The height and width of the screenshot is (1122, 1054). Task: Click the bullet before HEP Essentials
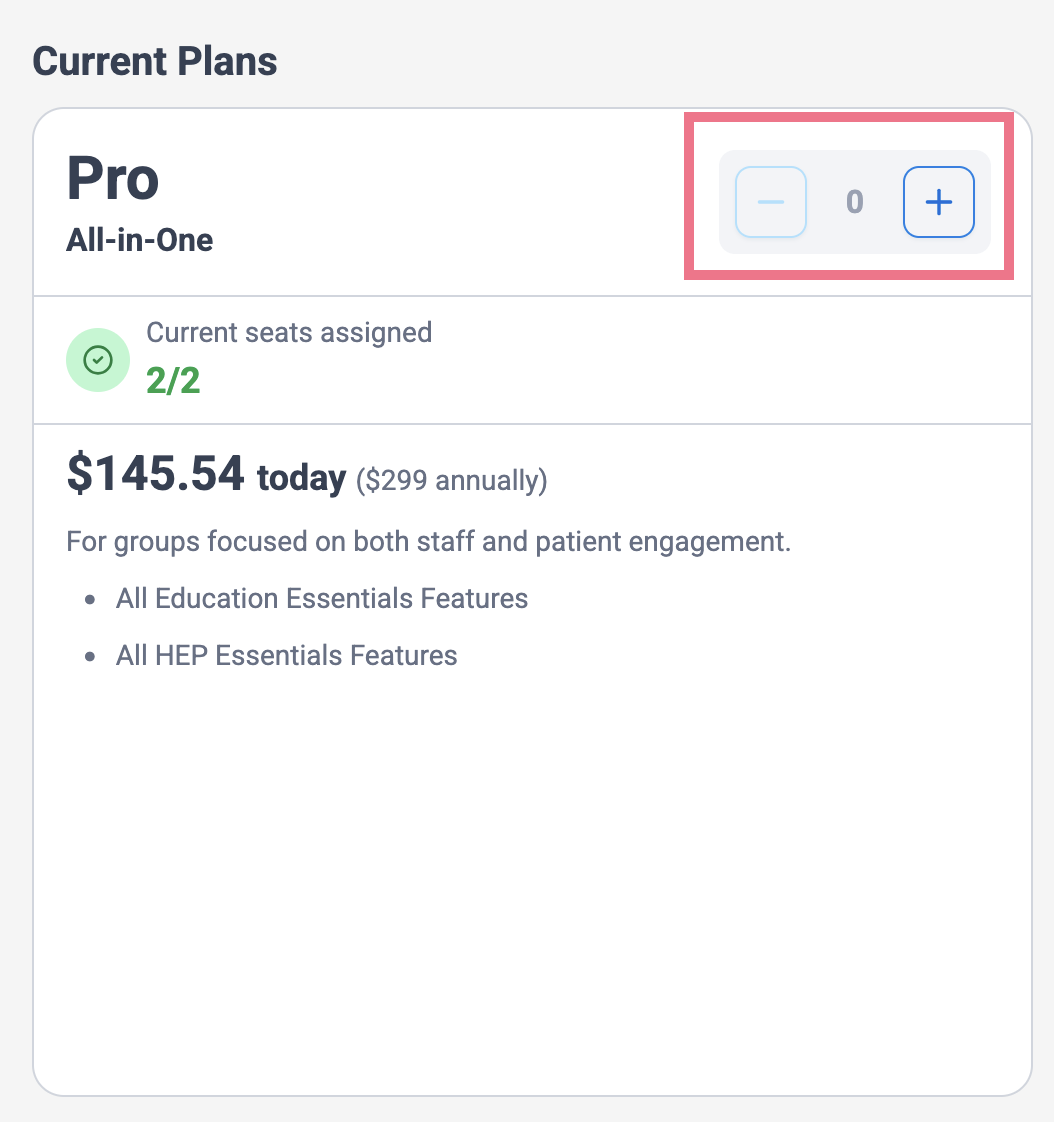click(x=89, y=657)
